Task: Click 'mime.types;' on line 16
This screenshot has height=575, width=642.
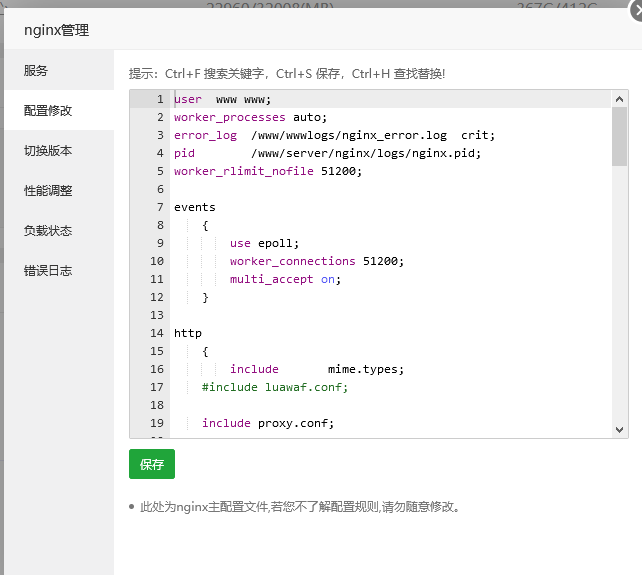Action: tap(366, 369)
